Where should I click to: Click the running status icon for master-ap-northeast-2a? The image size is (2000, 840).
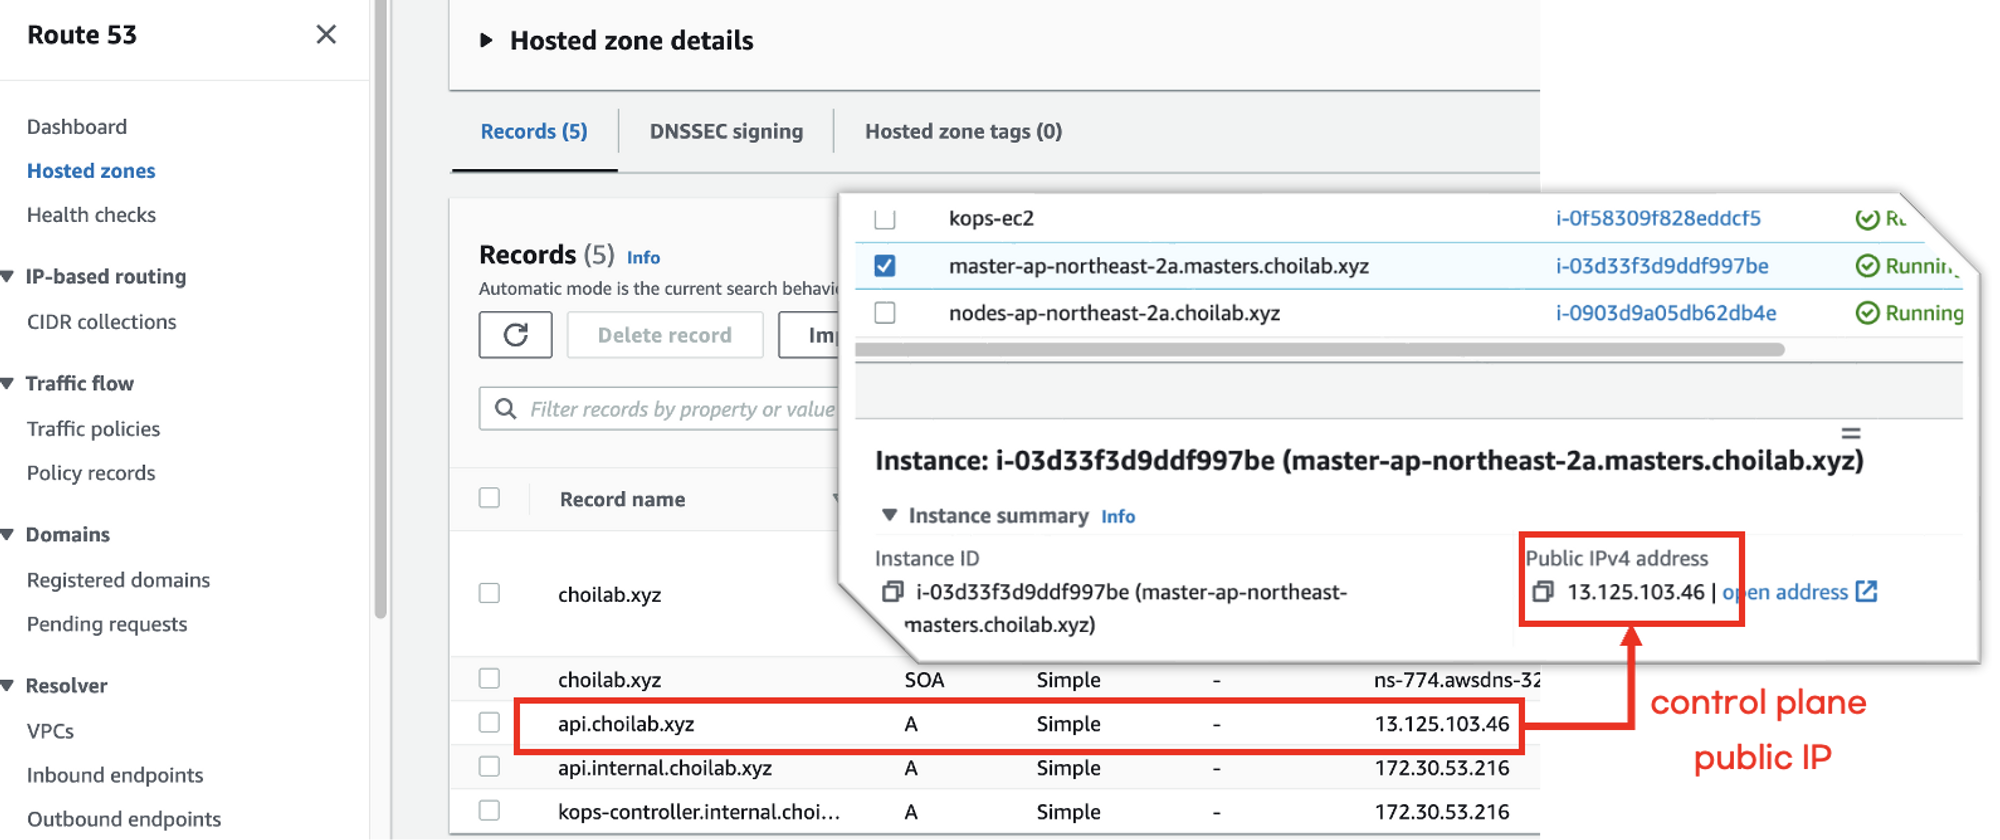(1867, 266)
